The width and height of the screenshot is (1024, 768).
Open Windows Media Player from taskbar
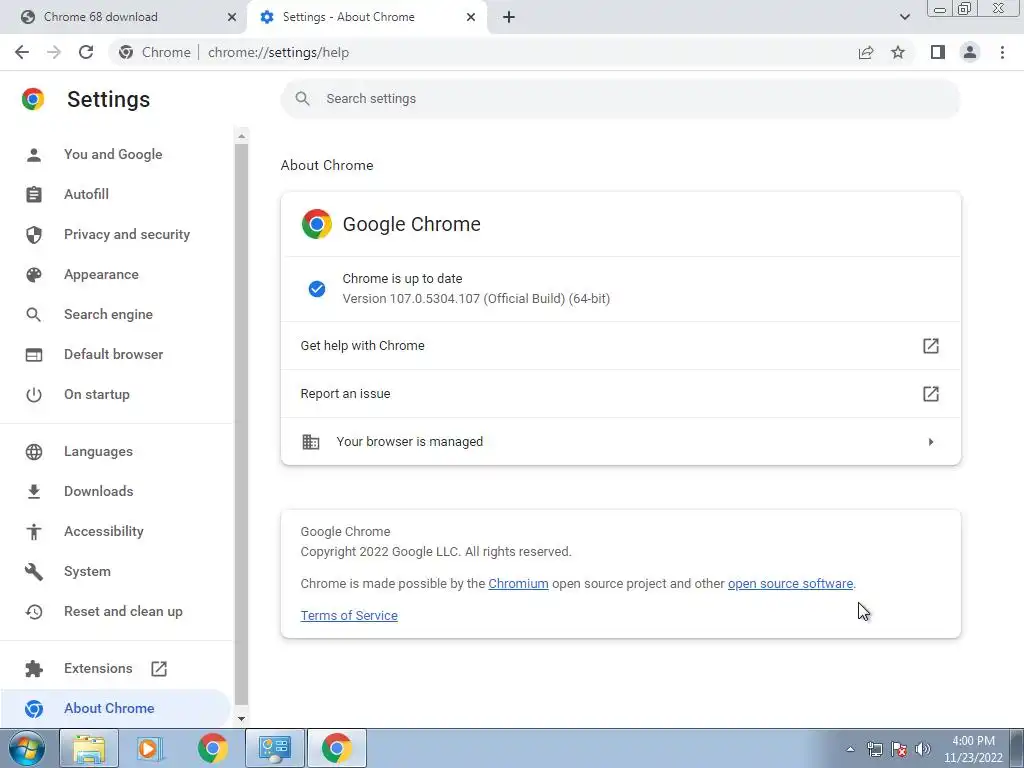pos(150,748)
